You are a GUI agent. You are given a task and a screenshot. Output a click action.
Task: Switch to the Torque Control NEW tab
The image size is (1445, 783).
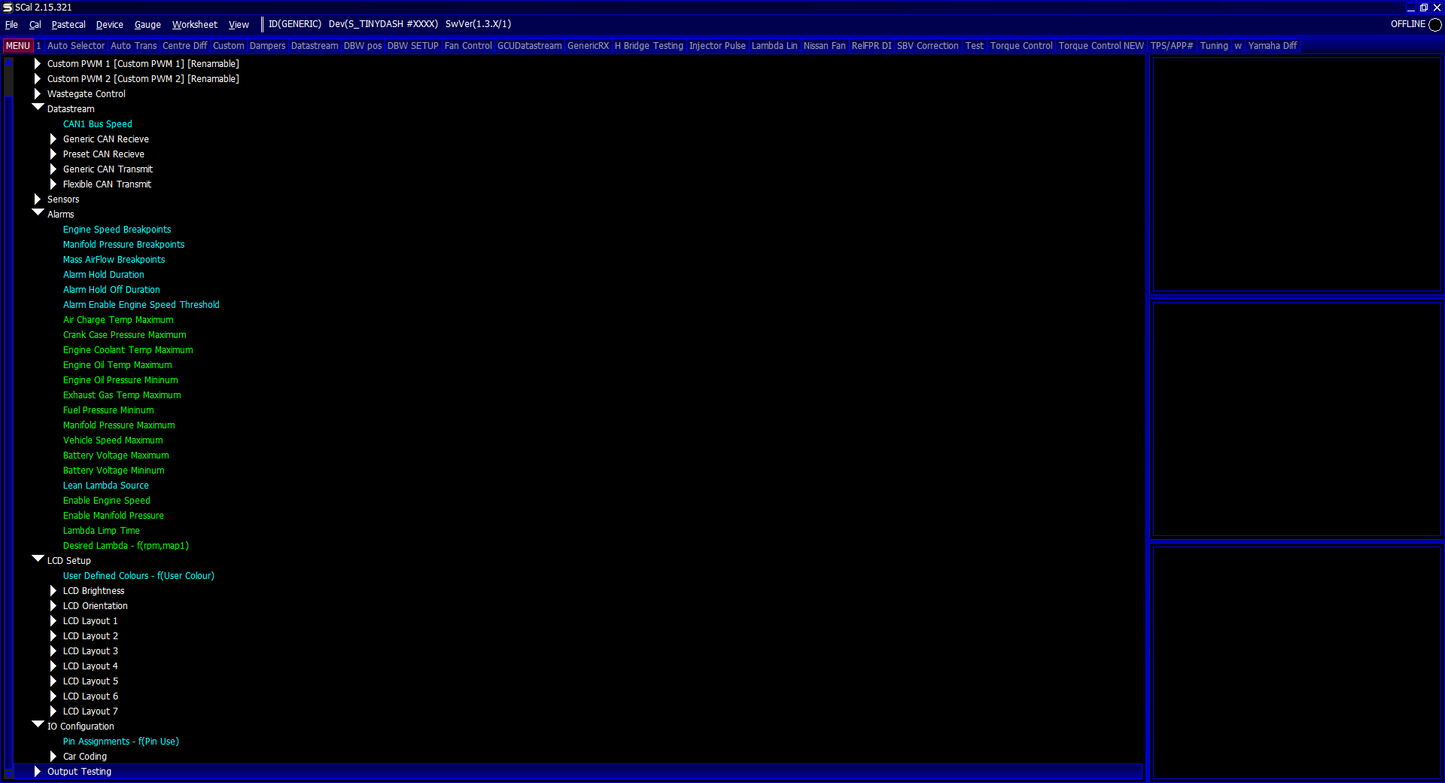point(1101,46)
